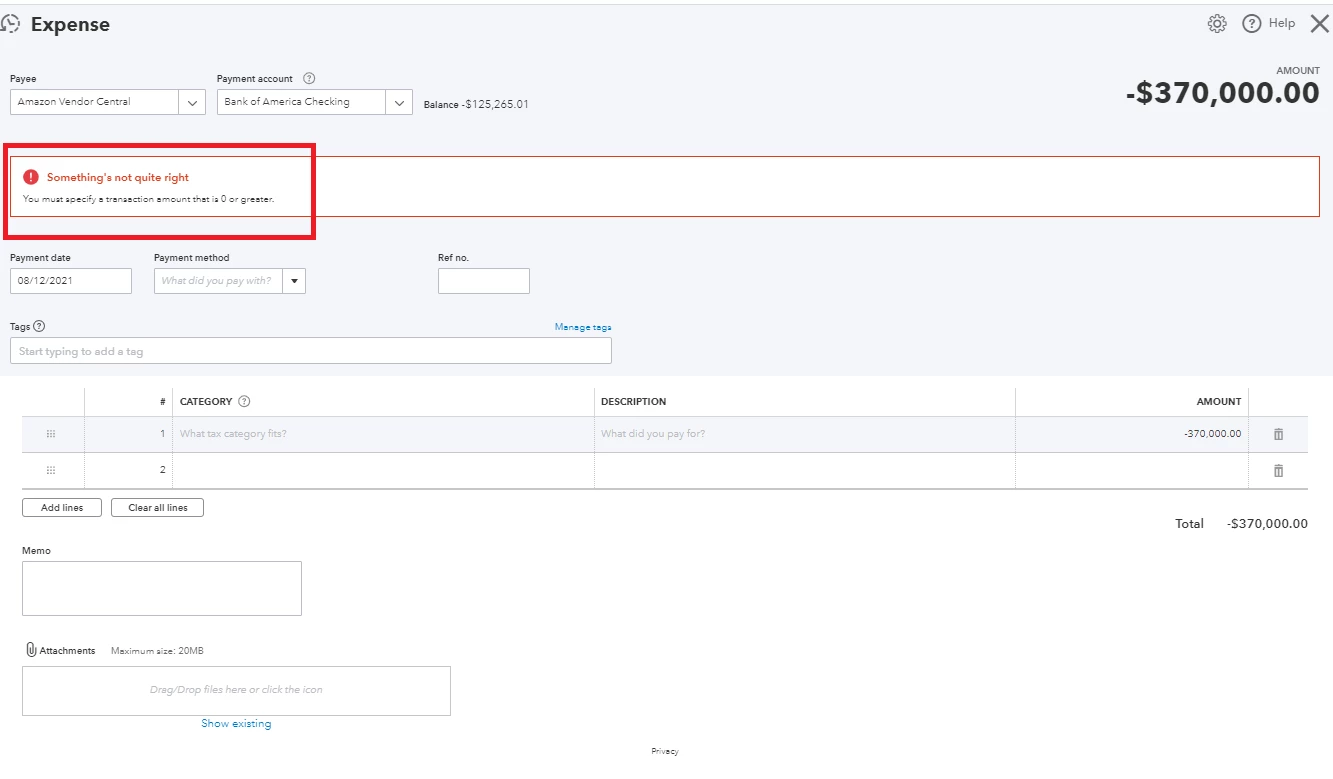The width and height of the screenshot is (1333, 779).
Task: Open the Manage tags link
Action: coord(583,327)
